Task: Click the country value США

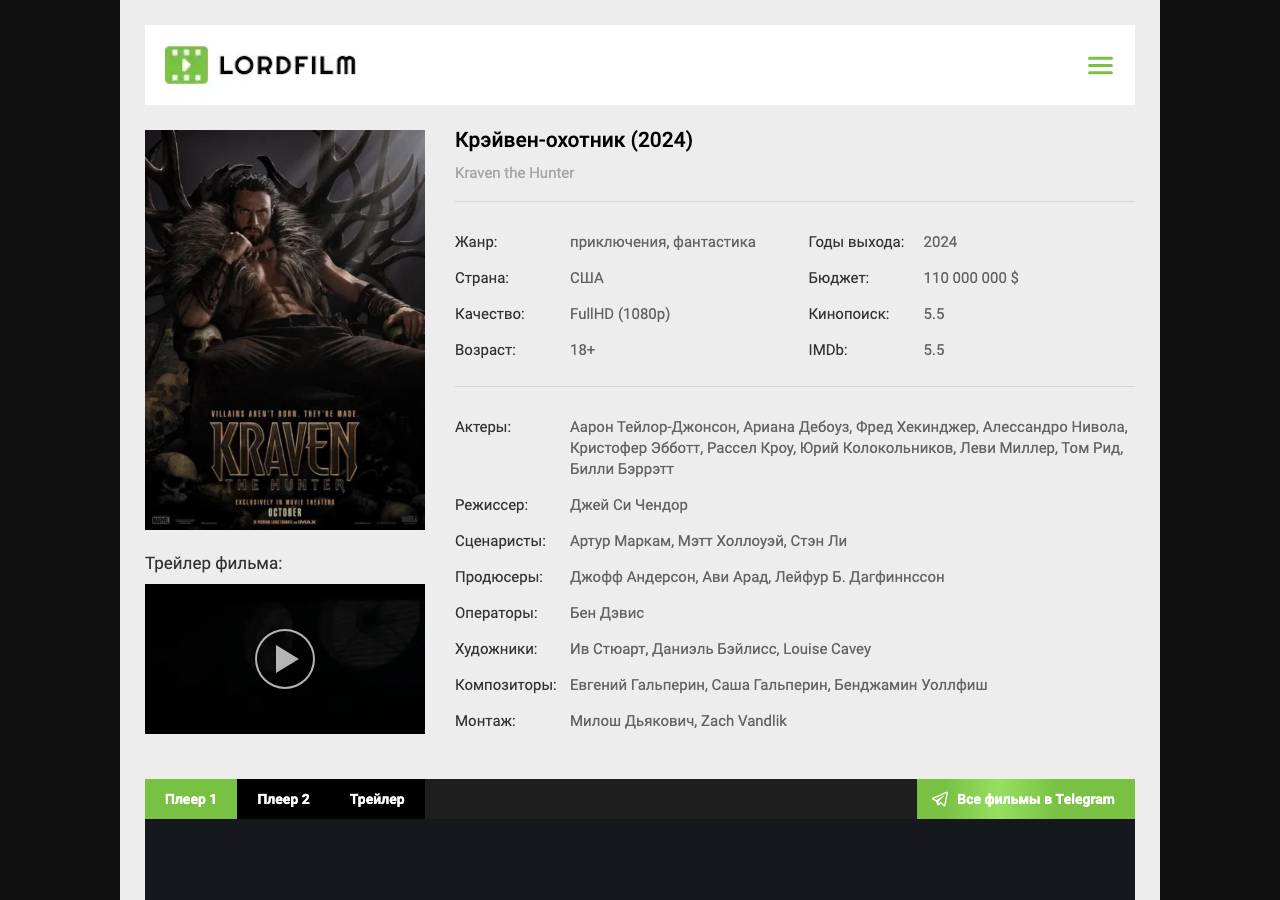Action: (587, 278)
